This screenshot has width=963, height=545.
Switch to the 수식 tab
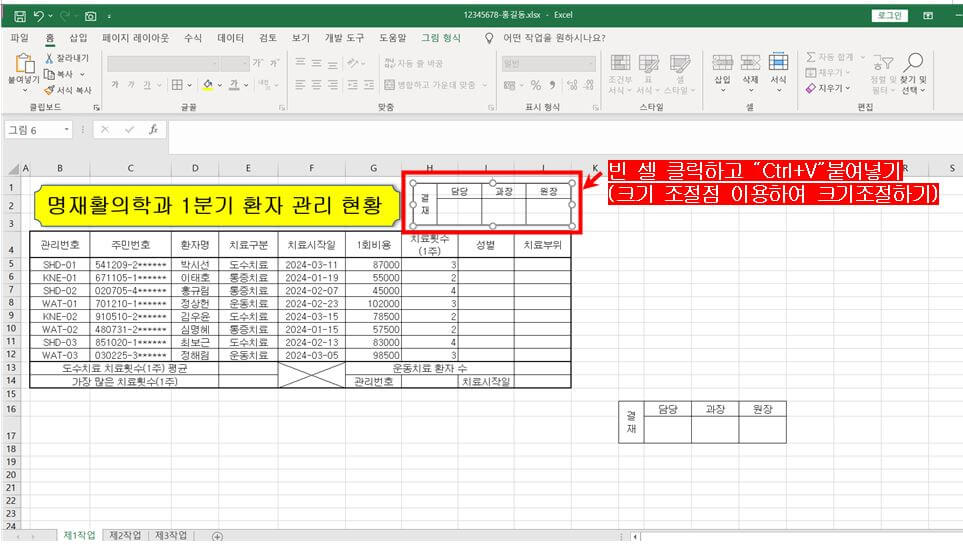click(x=193, y=38)
